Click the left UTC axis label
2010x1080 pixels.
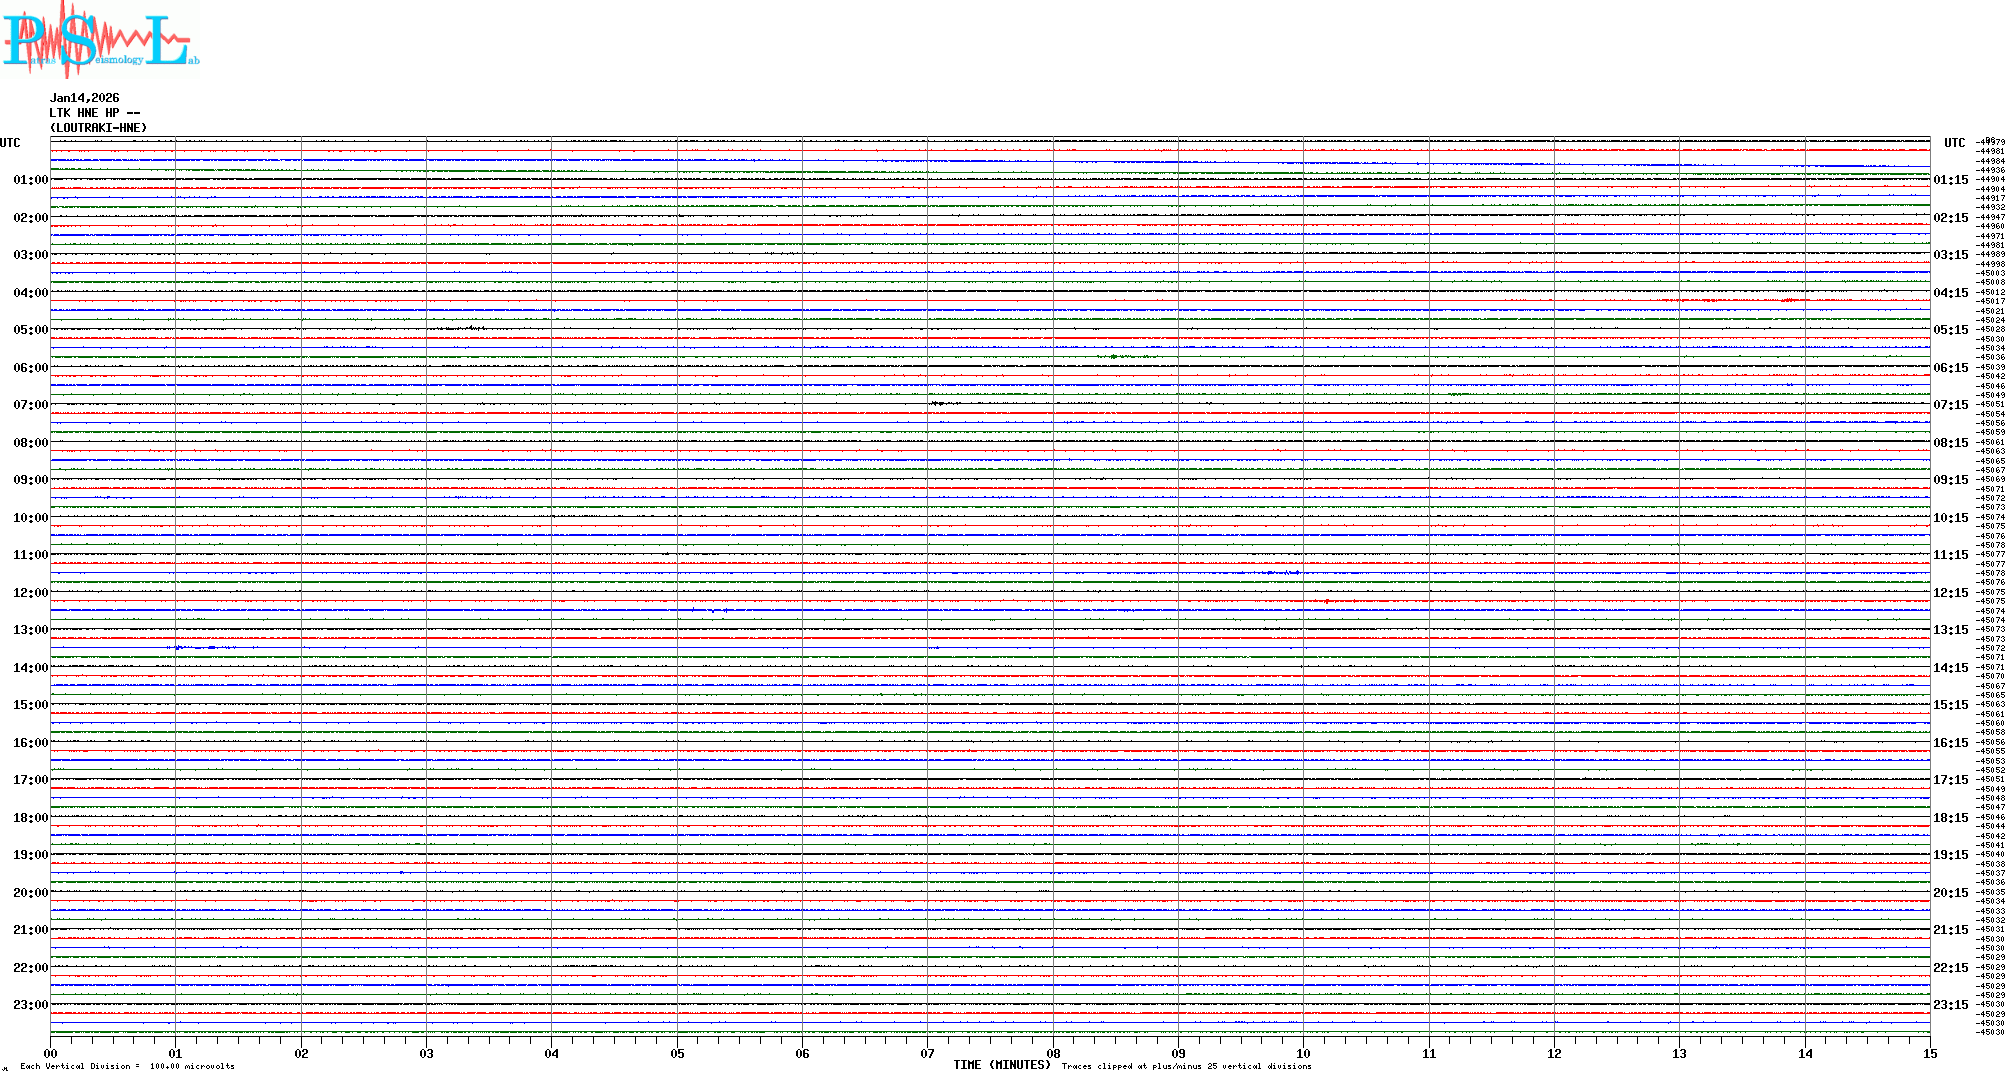(x=10, y=143)
